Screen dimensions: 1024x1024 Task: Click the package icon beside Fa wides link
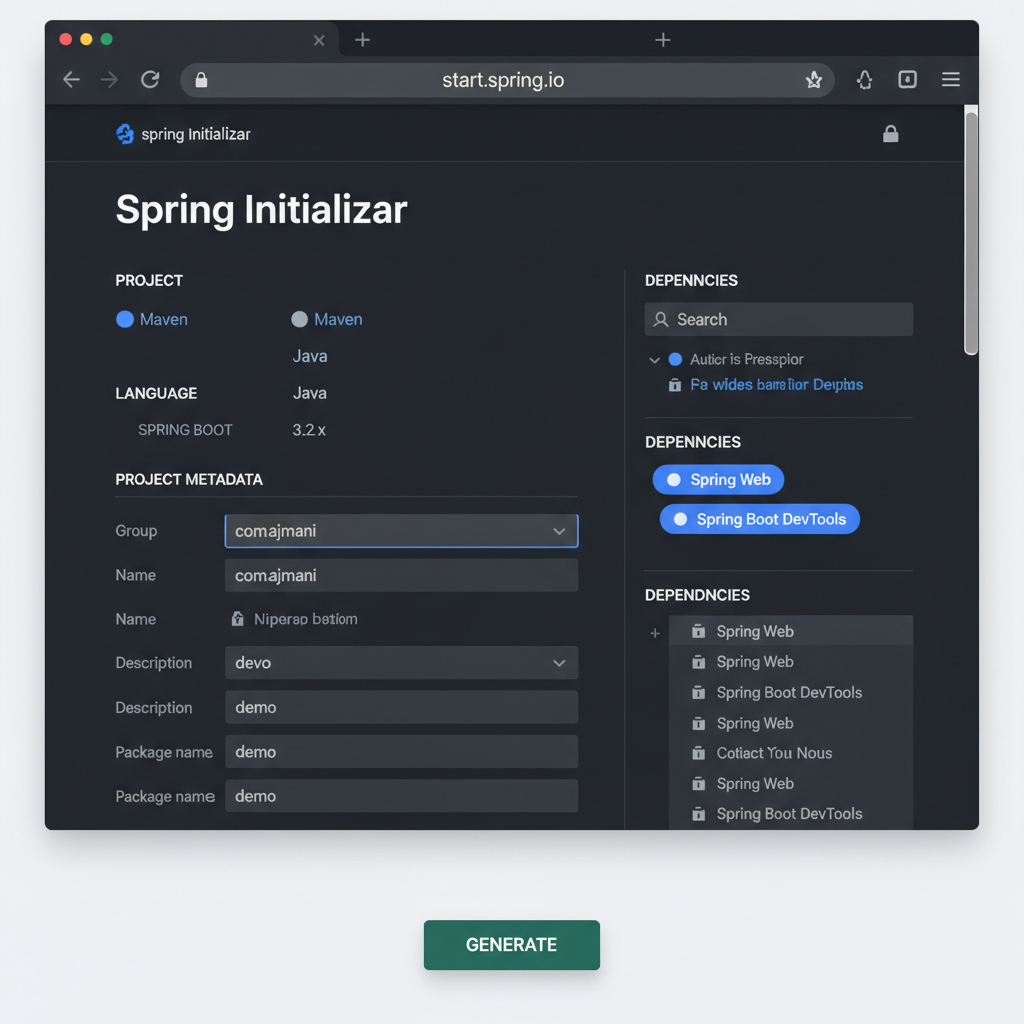point(675,385)
